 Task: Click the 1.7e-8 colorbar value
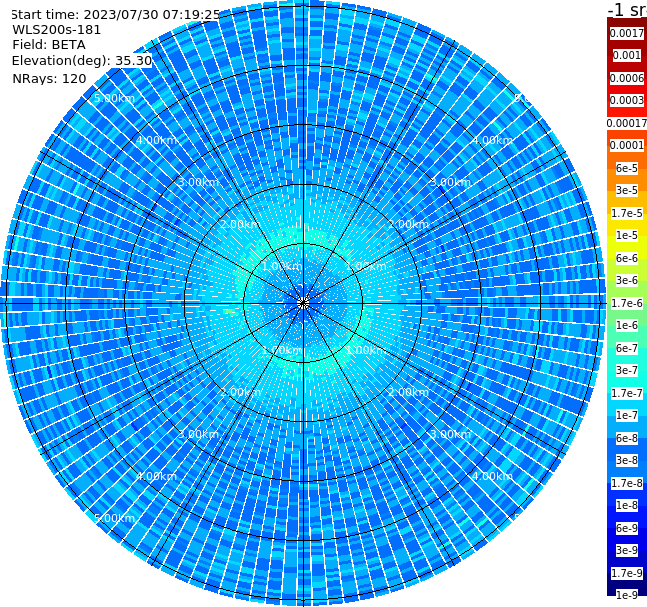coord(627,483)
